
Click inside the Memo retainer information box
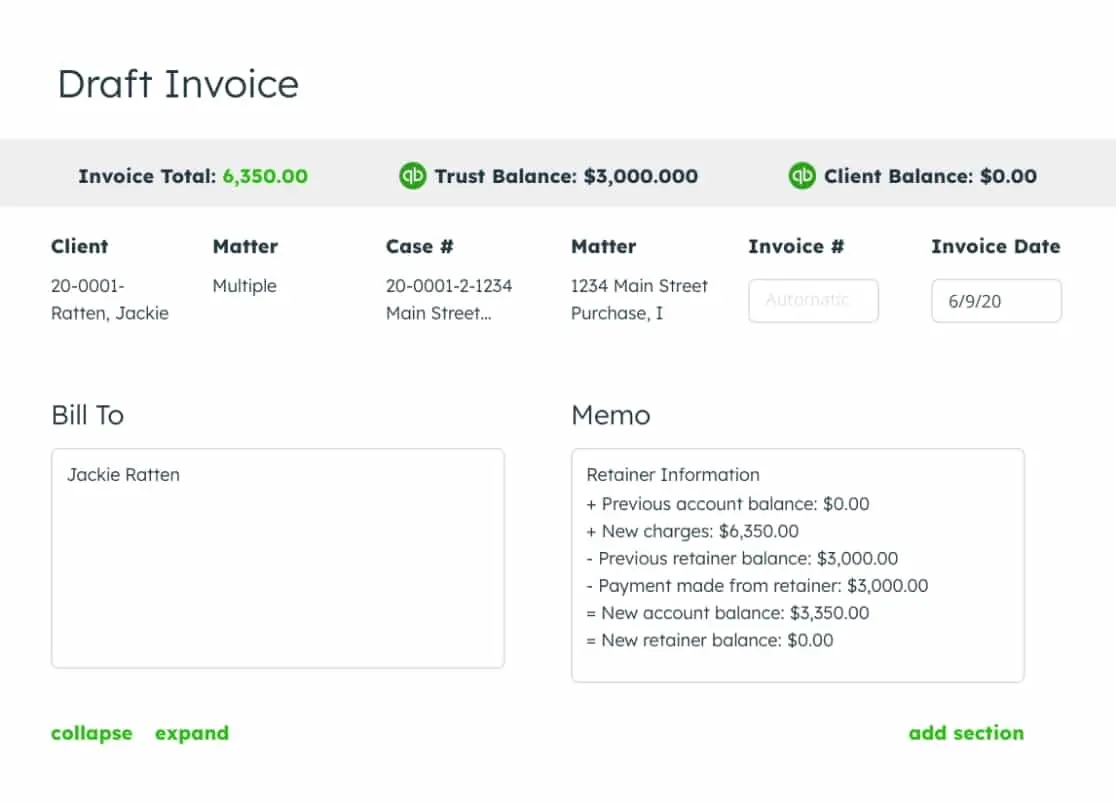coord(797,565)
